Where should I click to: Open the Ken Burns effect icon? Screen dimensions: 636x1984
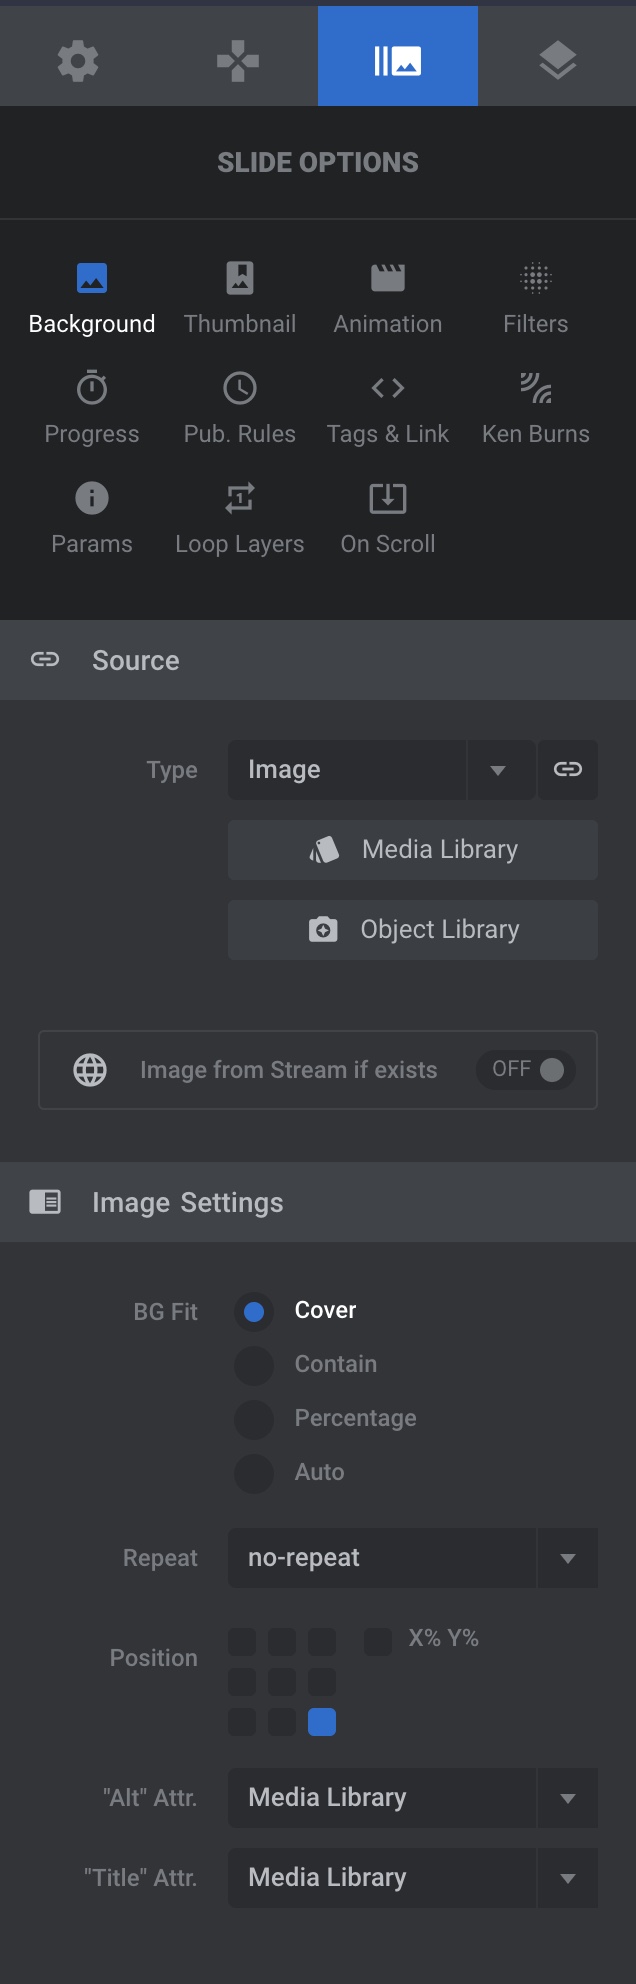536,388
